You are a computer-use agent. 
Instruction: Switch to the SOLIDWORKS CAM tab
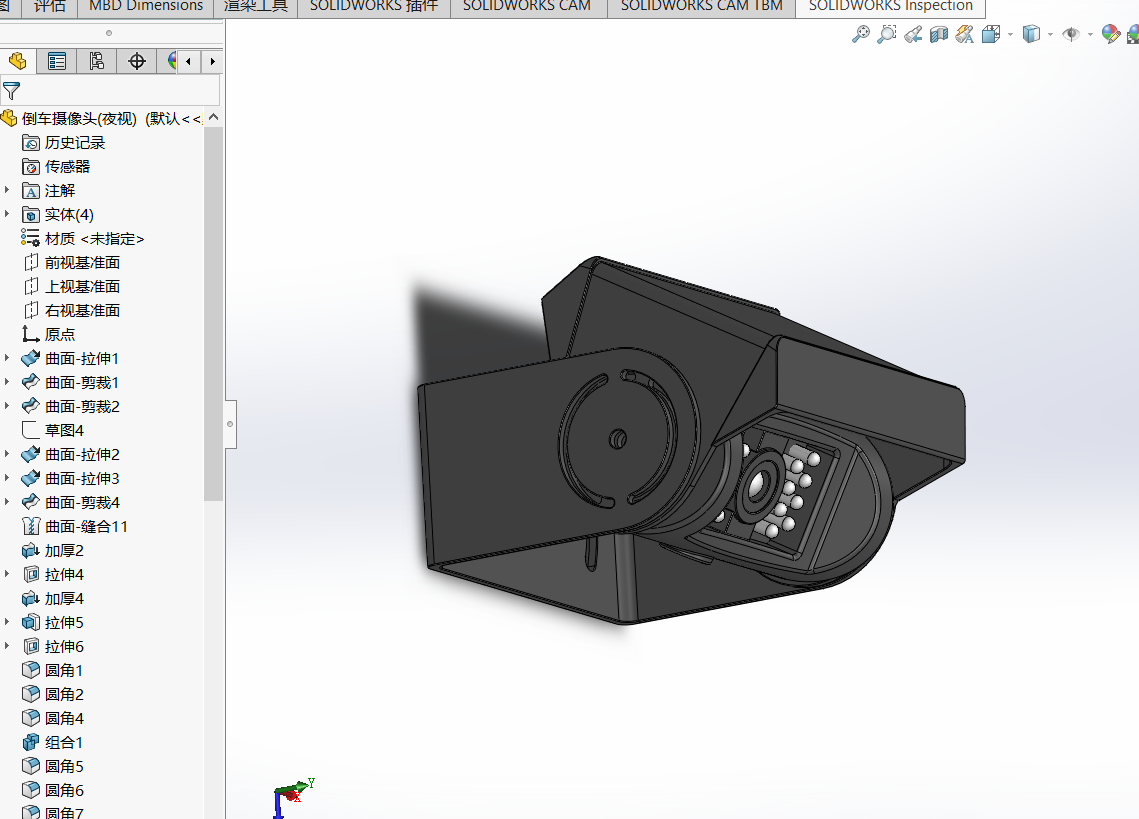(x=527, y=7)
